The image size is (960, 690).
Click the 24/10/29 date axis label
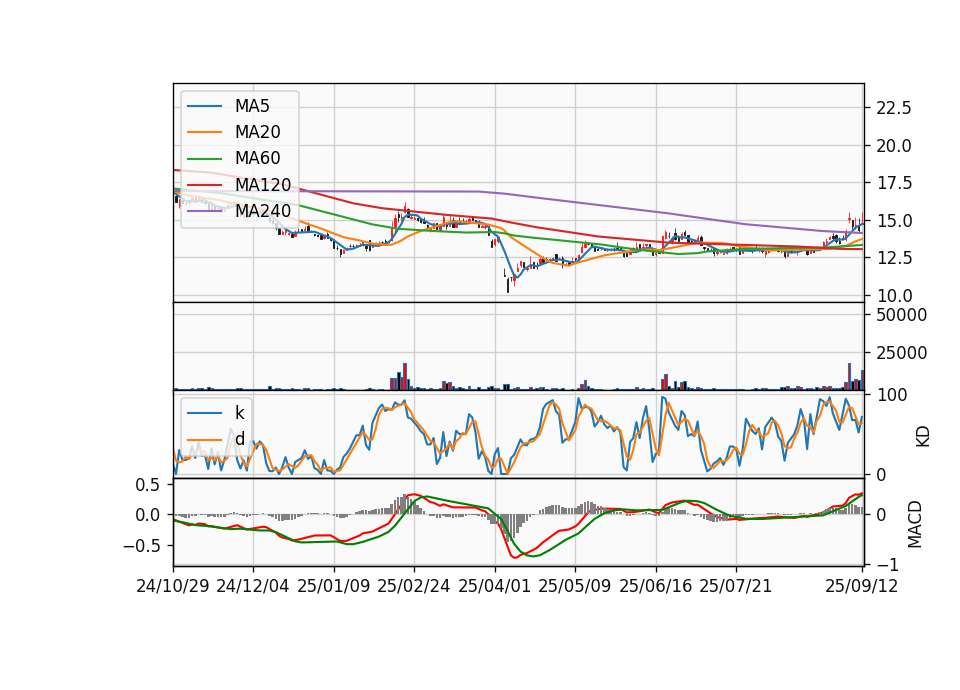(x=173, y=586)
